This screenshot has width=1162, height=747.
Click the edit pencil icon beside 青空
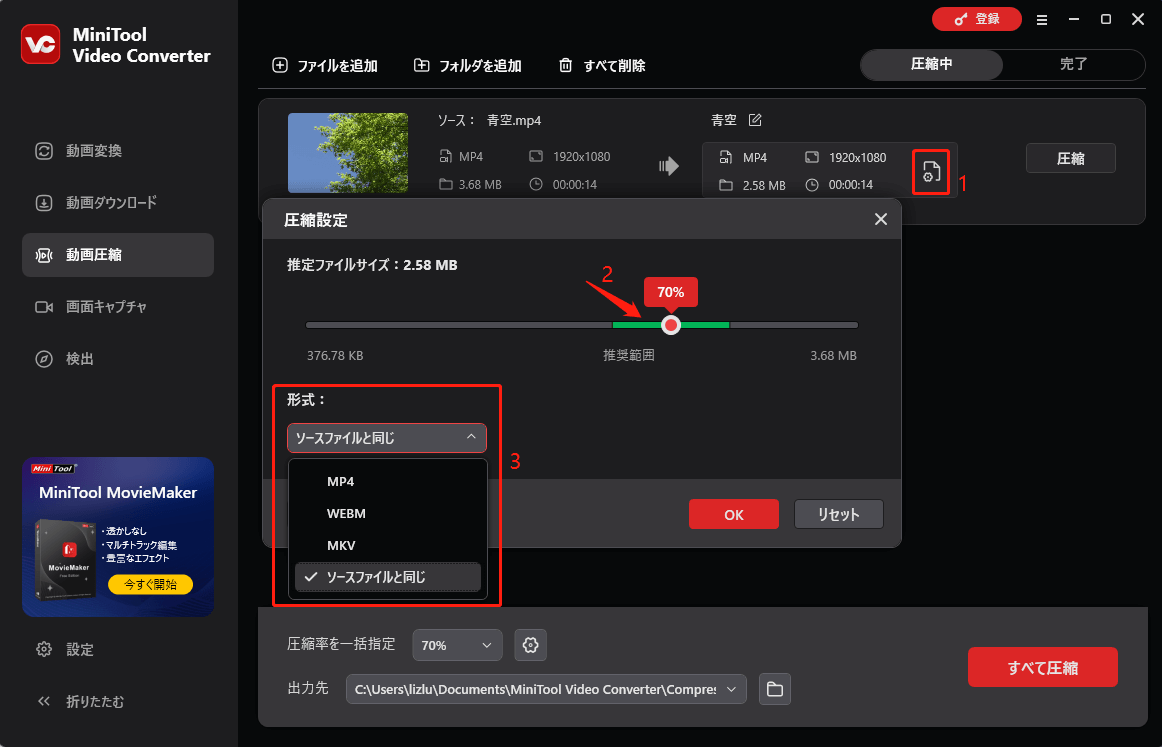click(x=754, y=120)
